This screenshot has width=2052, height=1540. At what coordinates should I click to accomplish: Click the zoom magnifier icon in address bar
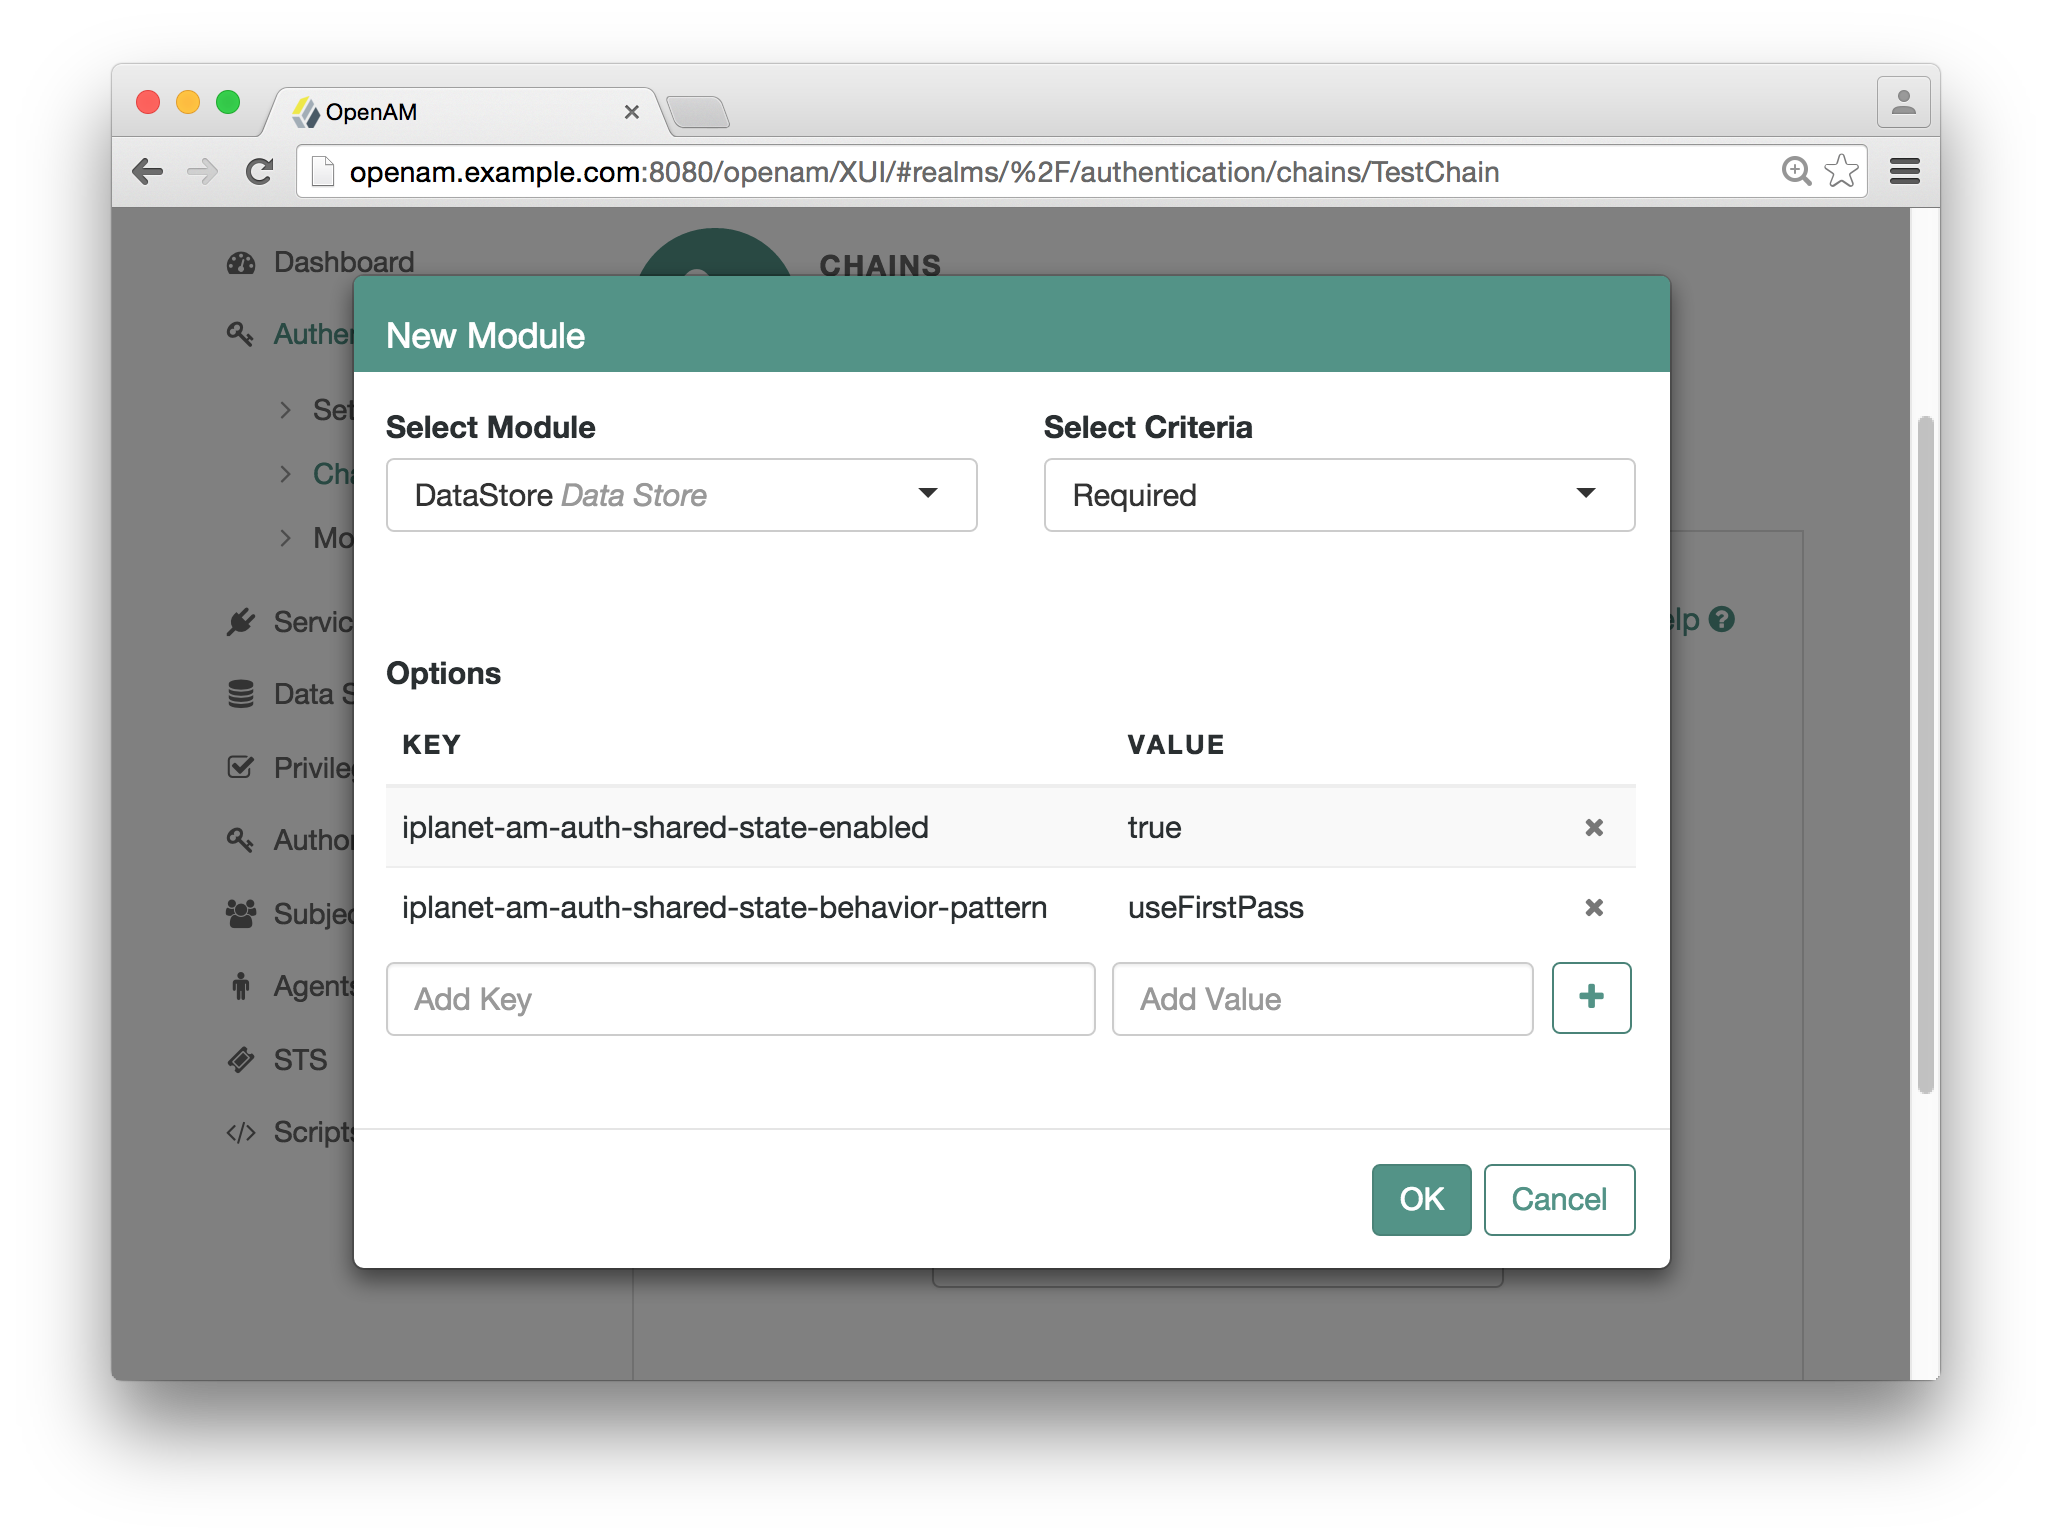[x=1796, y=171]
